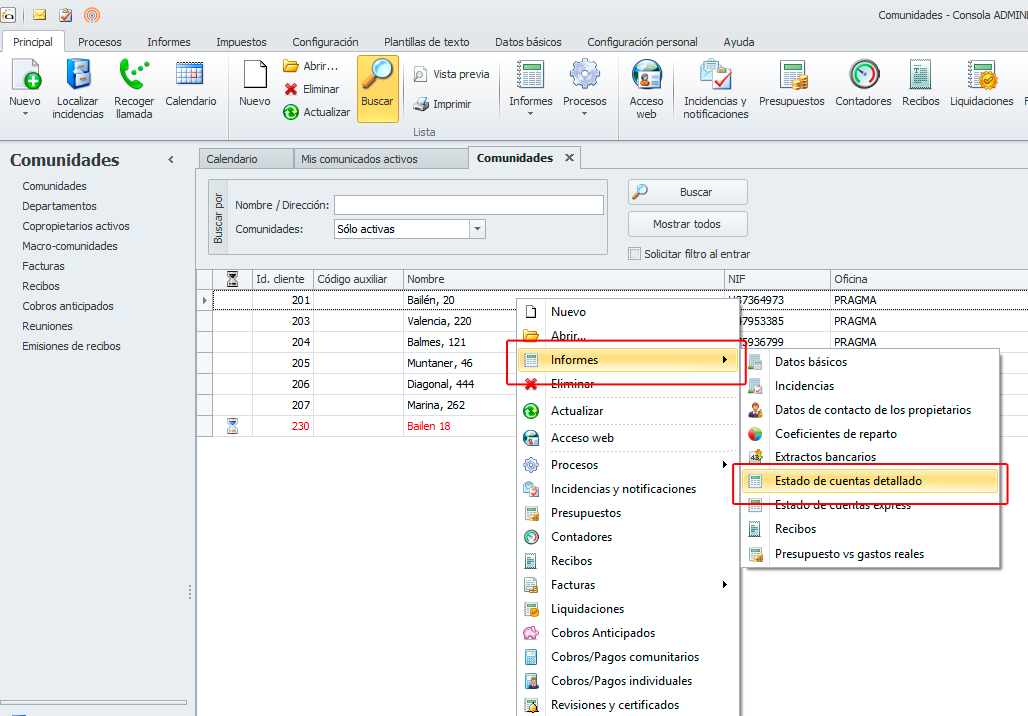
Task: Close the Comunidades tab
Action: click(x=570, y=158)
